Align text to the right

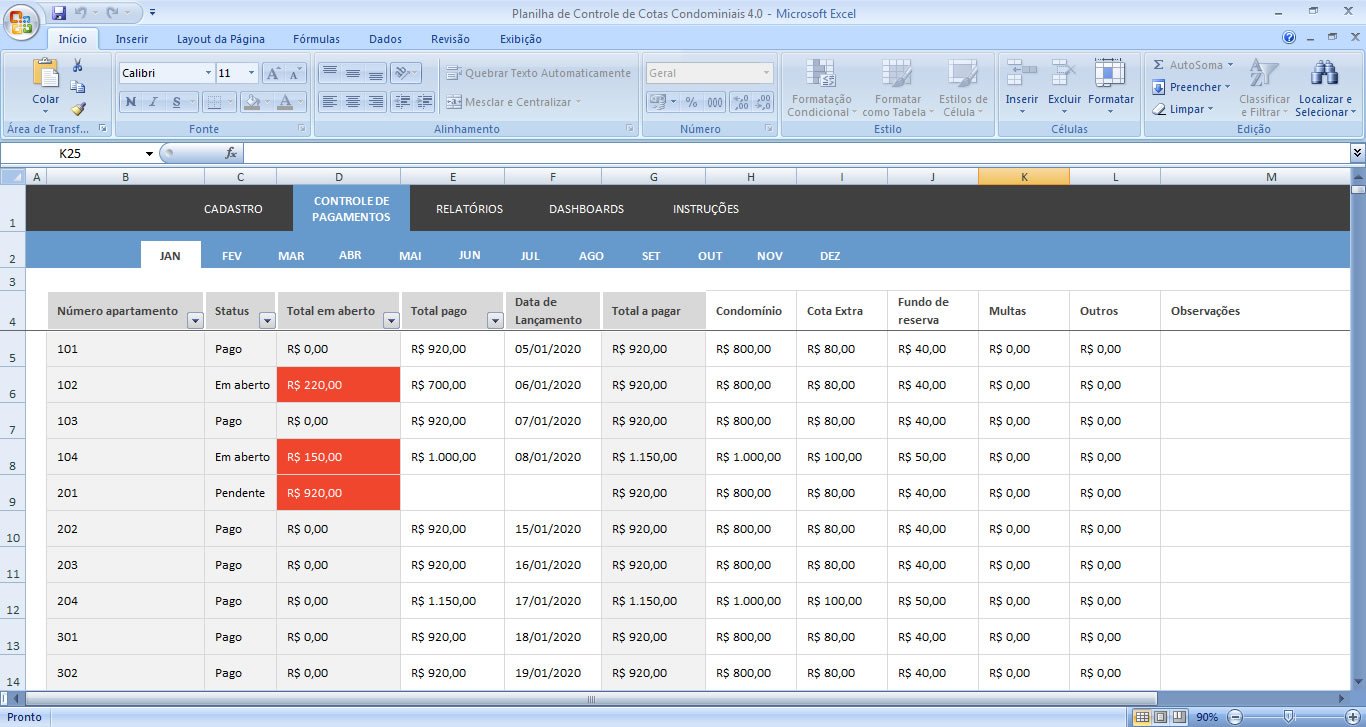tap(376, 102)
